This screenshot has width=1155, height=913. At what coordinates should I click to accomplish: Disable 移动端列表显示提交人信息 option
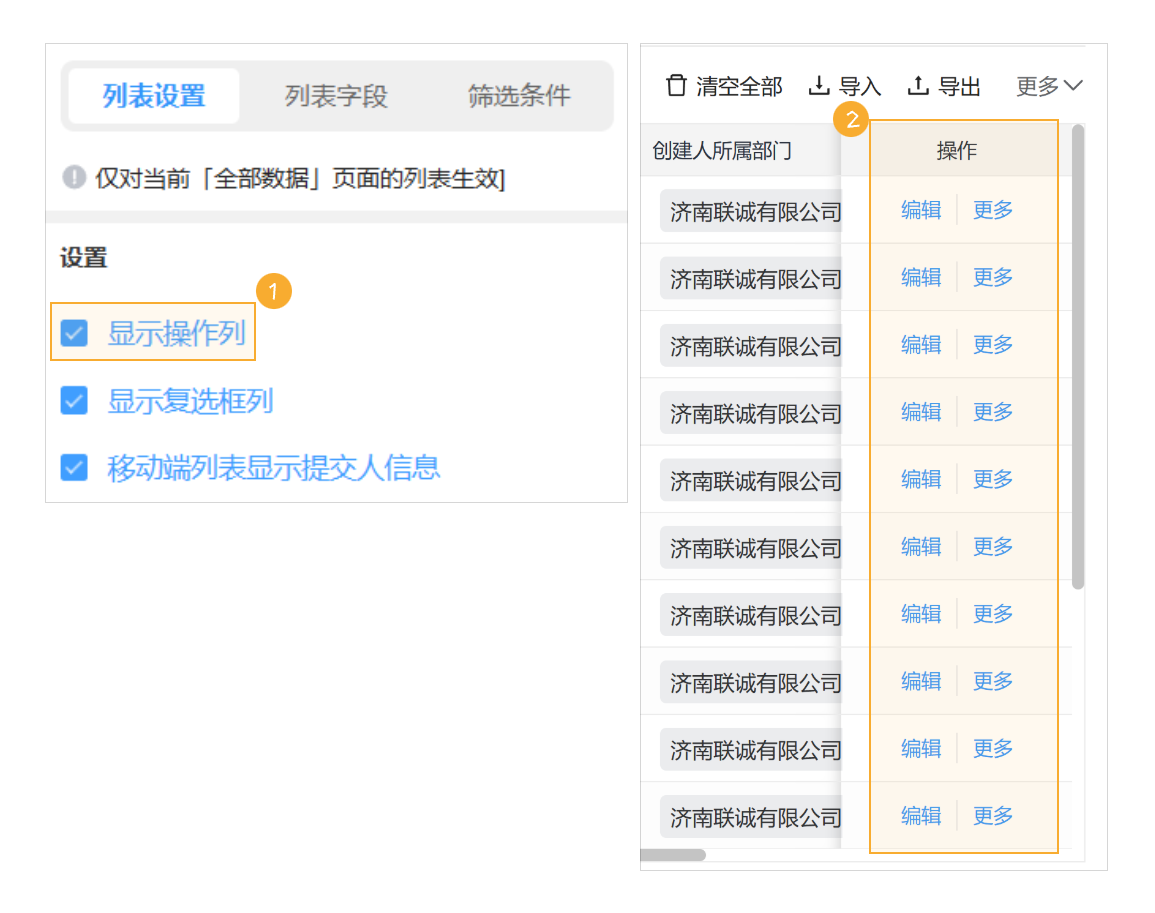(73, 466)
